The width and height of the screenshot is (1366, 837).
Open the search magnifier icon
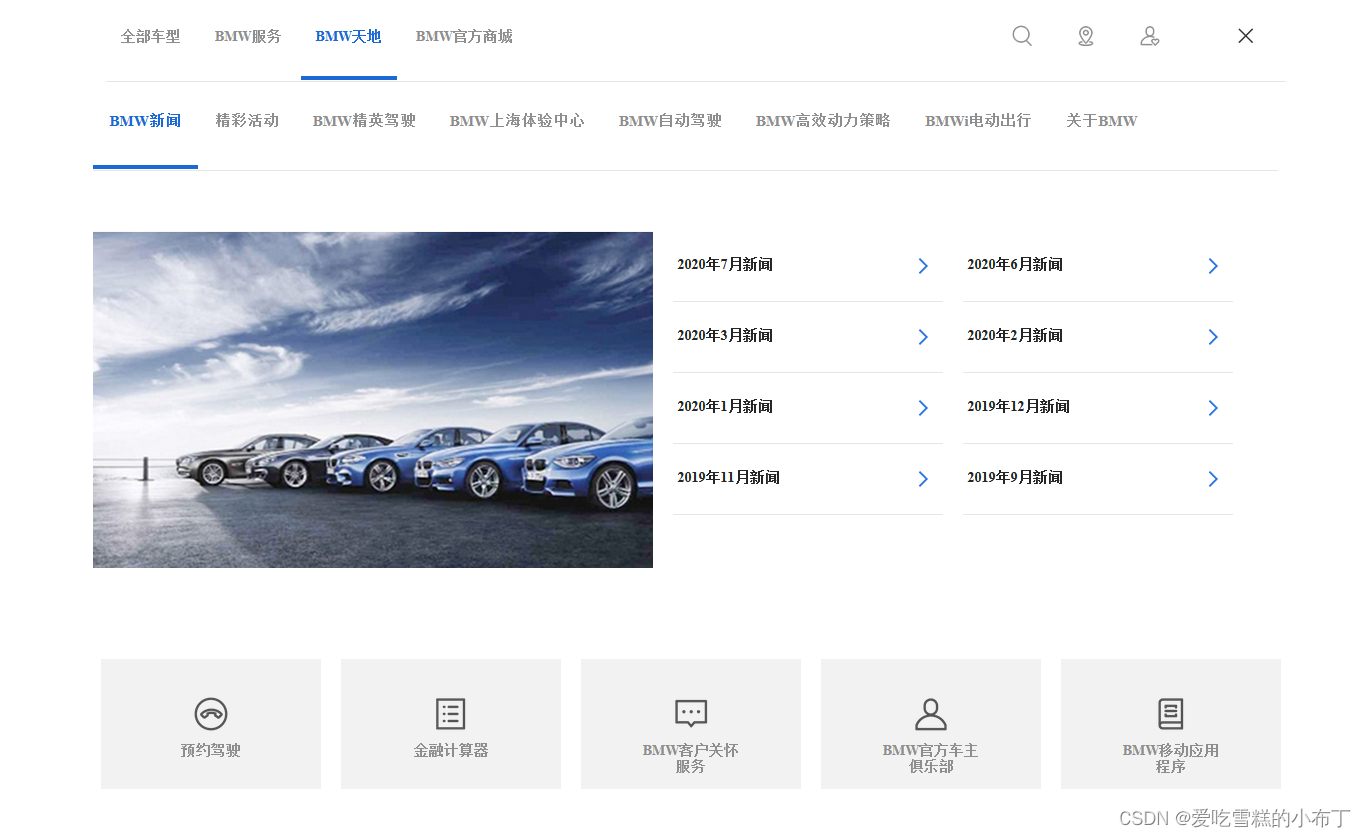(x=1022, y=36)
